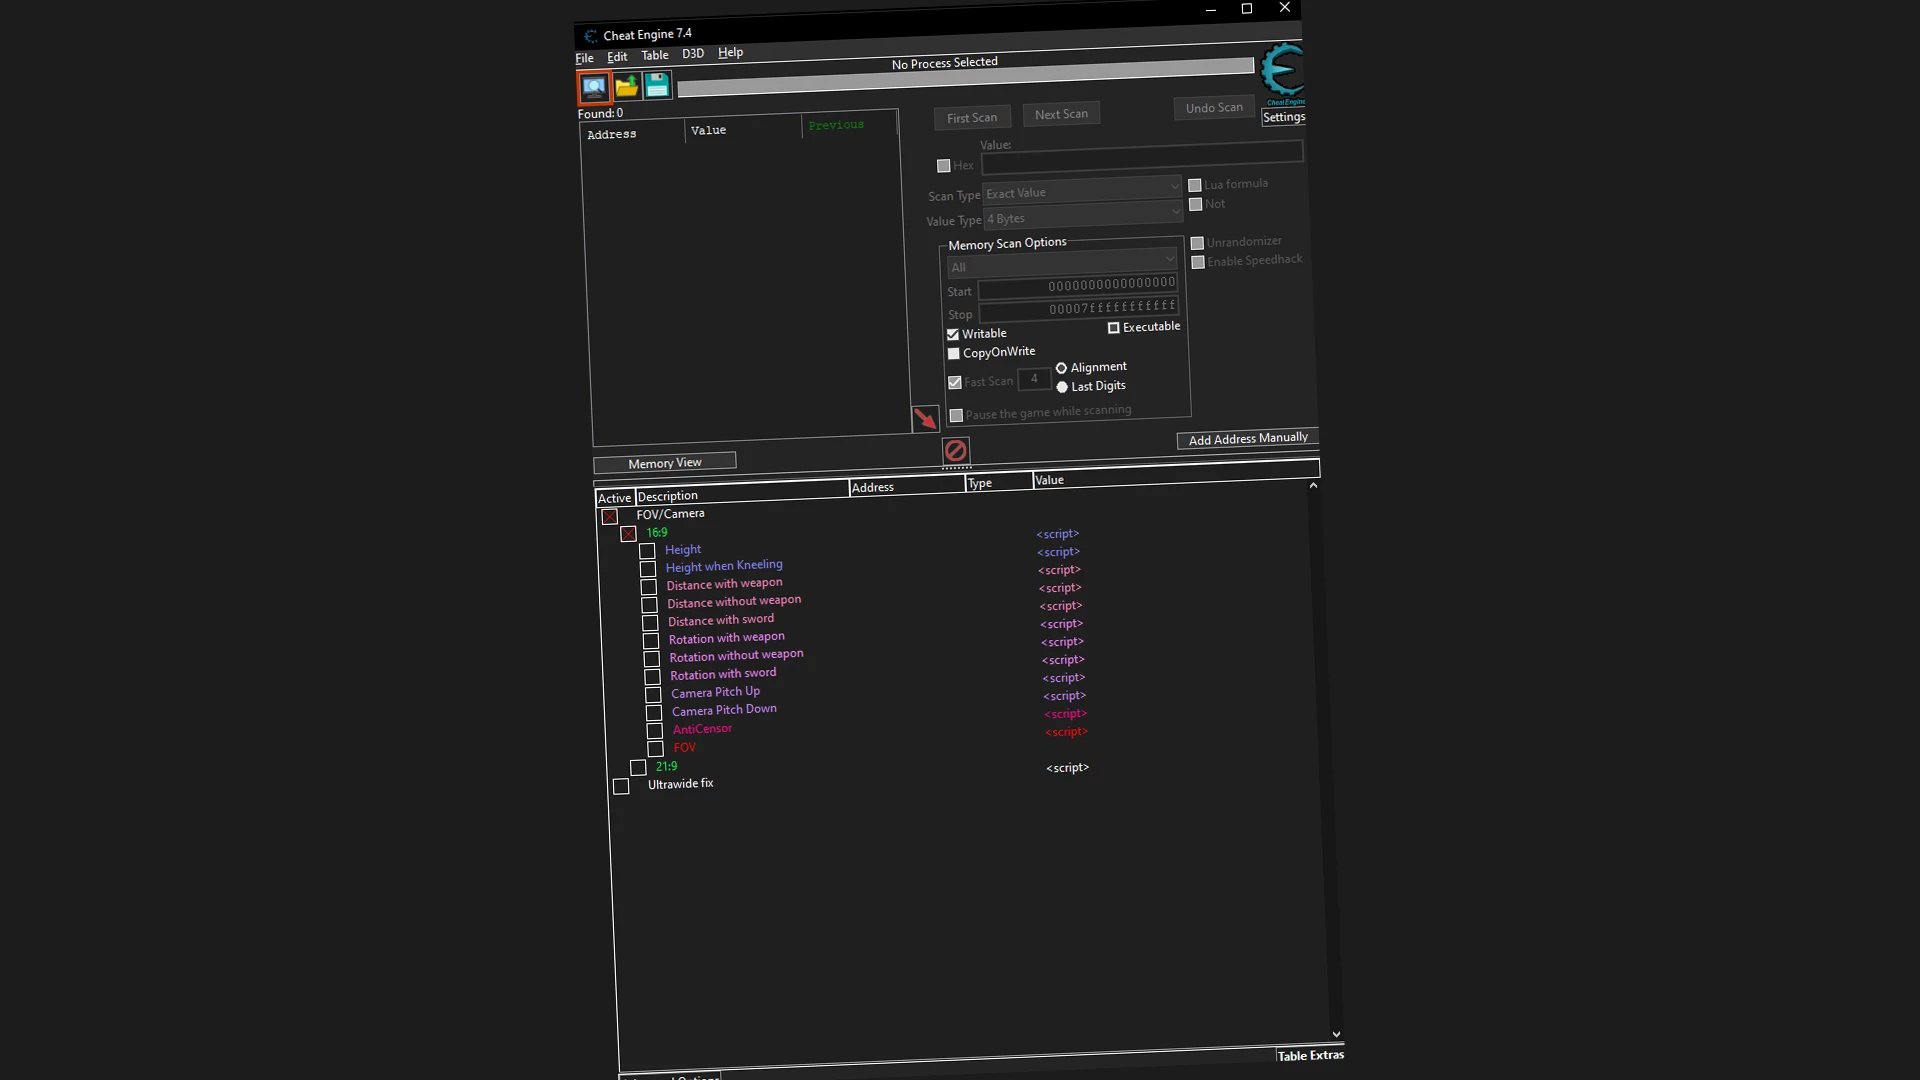Activate the 21:9 entry checkbox

(x=638, y=768)
